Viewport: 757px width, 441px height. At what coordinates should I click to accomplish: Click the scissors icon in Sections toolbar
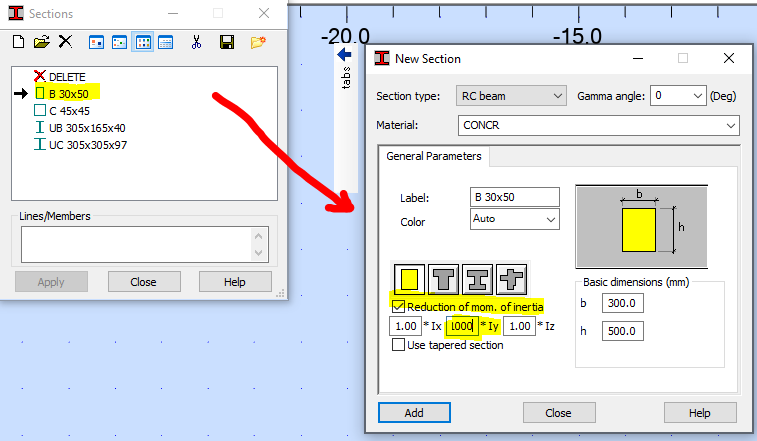pos(196,42)
